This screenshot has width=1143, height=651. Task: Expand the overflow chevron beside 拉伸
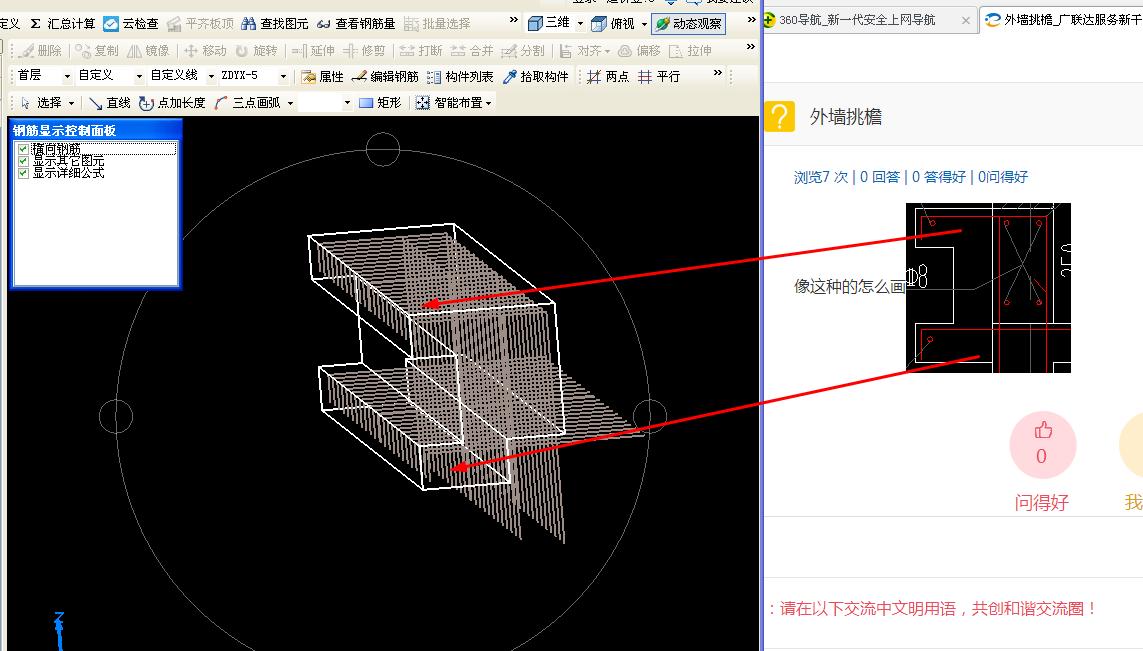pyautogui.click(x=751, y=47)
